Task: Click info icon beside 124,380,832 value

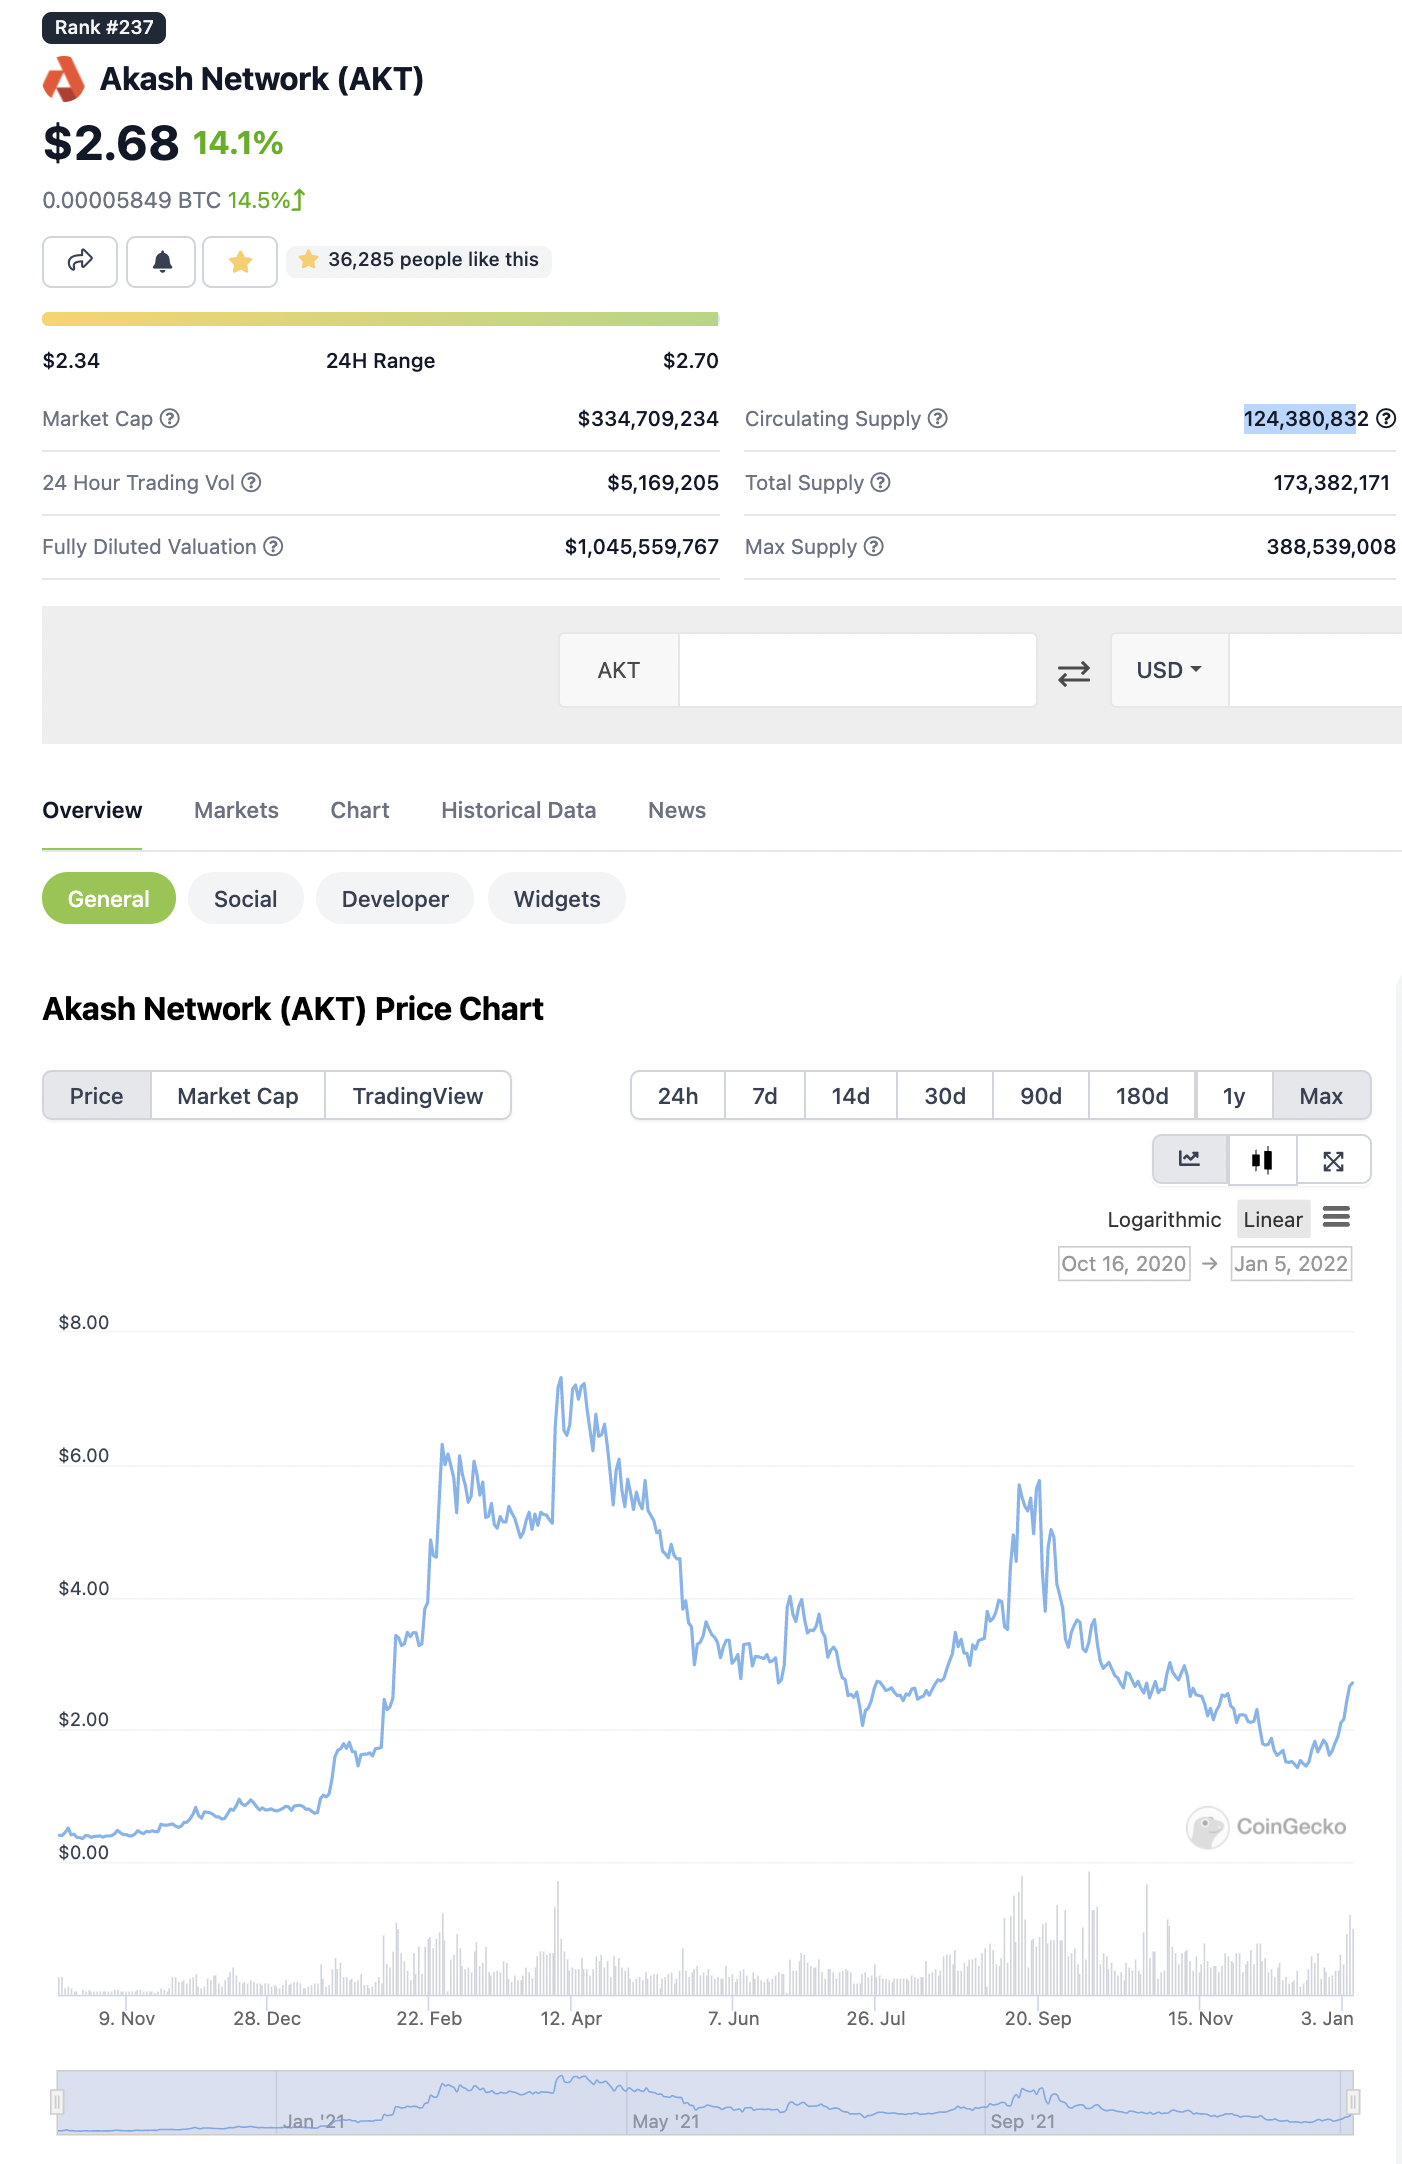Action: click(x=1386, y=419)
